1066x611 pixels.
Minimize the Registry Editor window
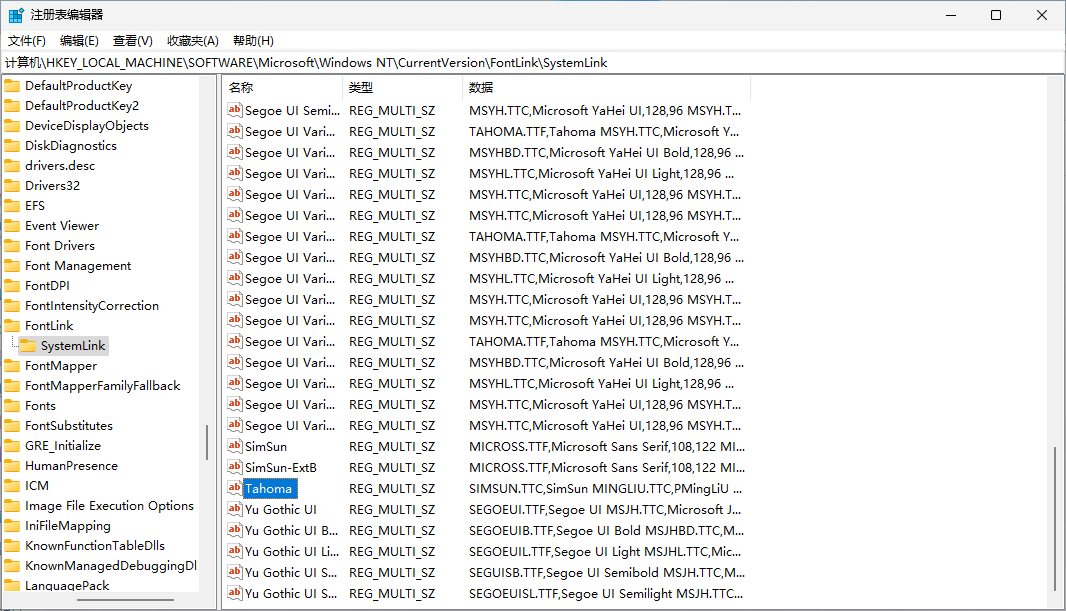pos(951,15)
